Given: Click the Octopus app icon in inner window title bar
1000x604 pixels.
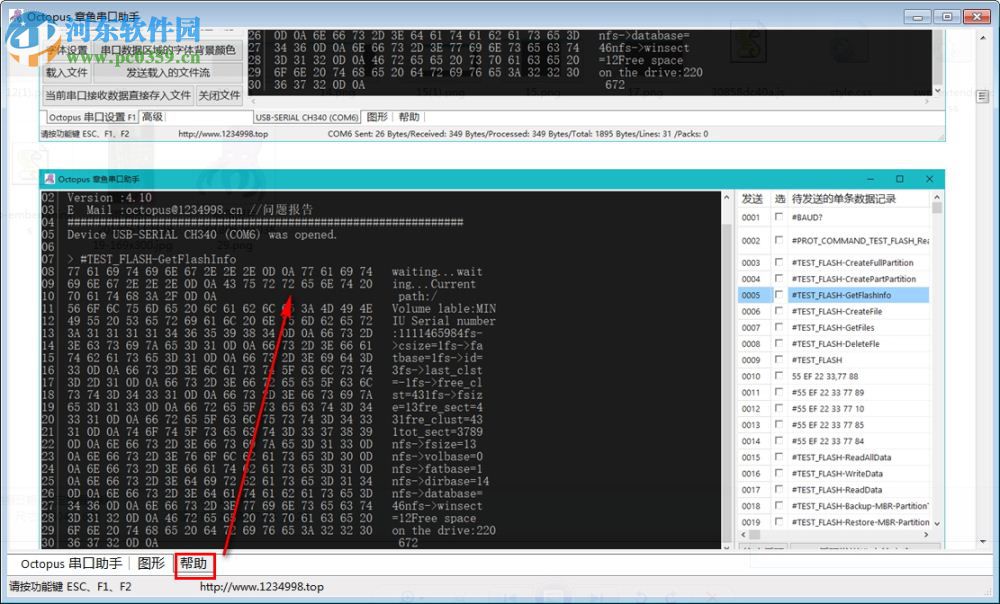Looking at the screenshot, I should pyautogui.click(x=49, y=179).
